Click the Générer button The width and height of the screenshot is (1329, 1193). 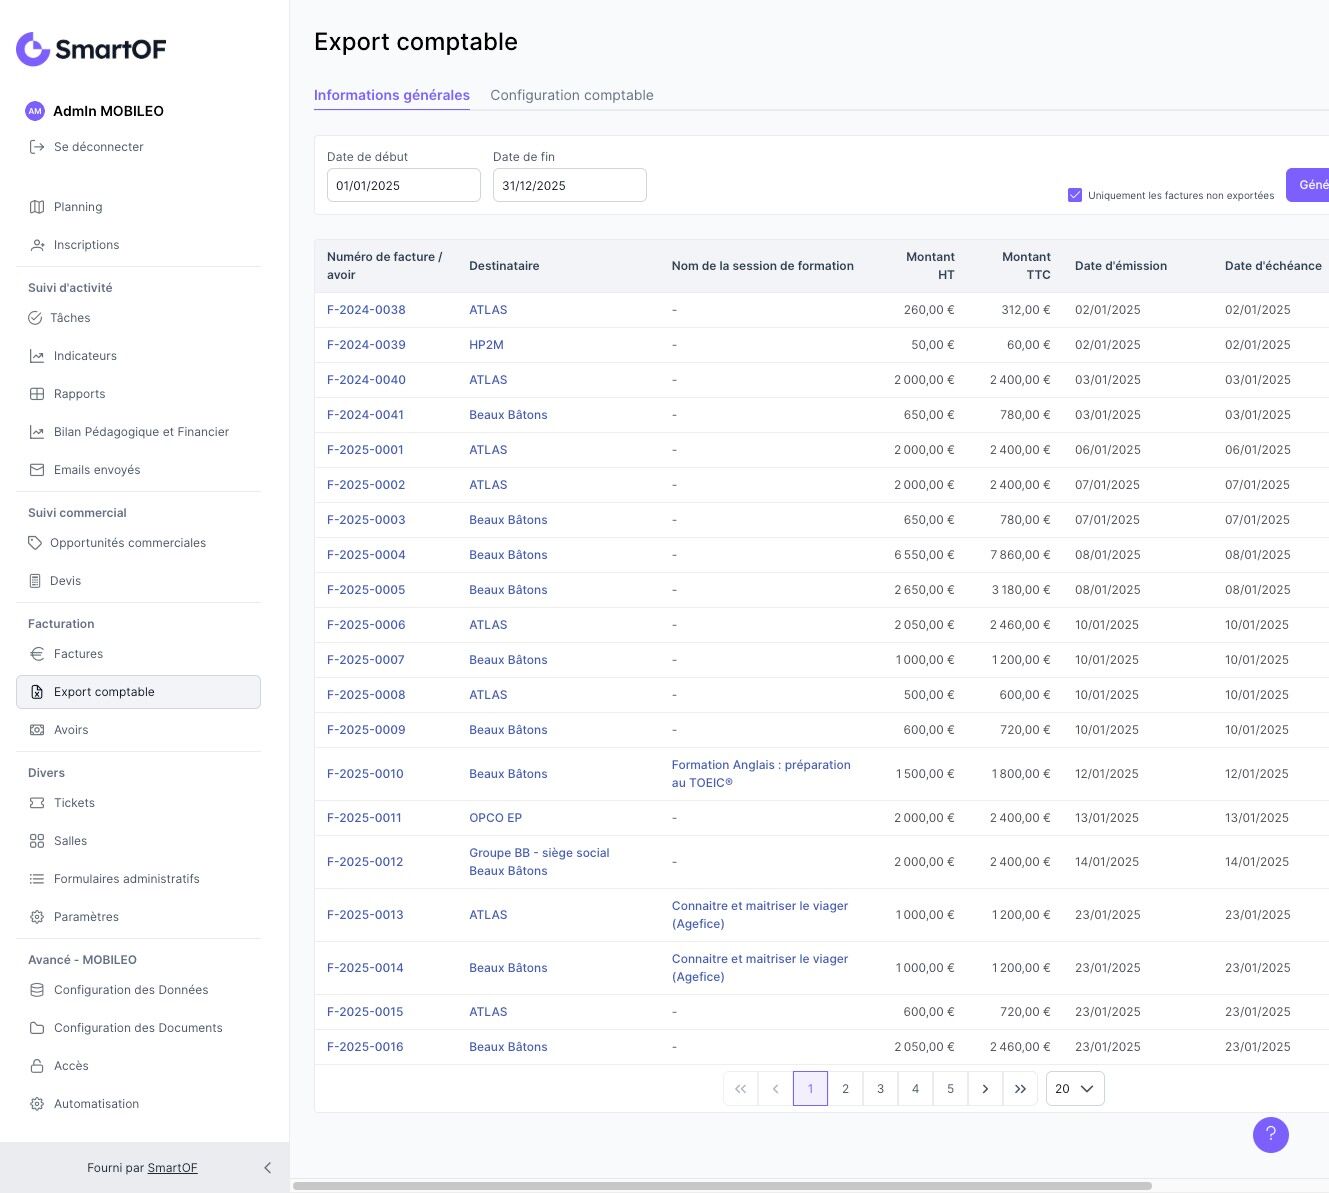click(1308, 185)
